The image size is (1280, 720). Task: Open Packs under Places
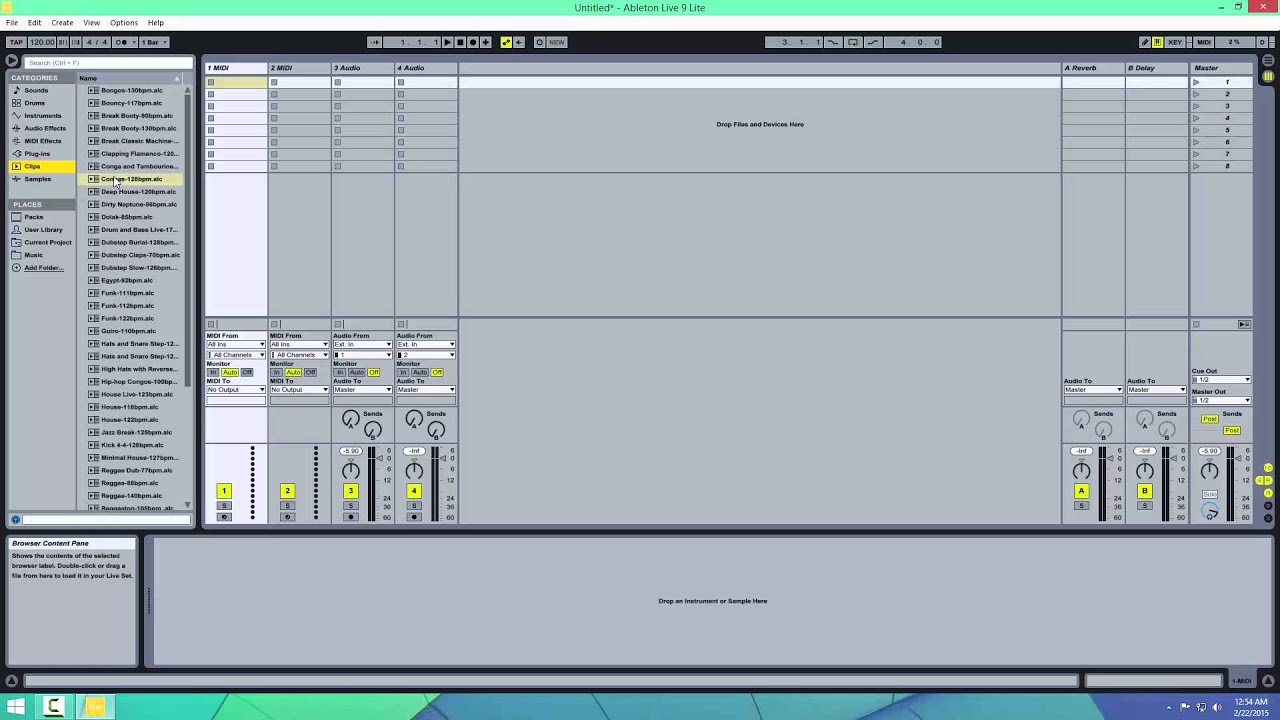pyautogui.click(x=34, y=217)
